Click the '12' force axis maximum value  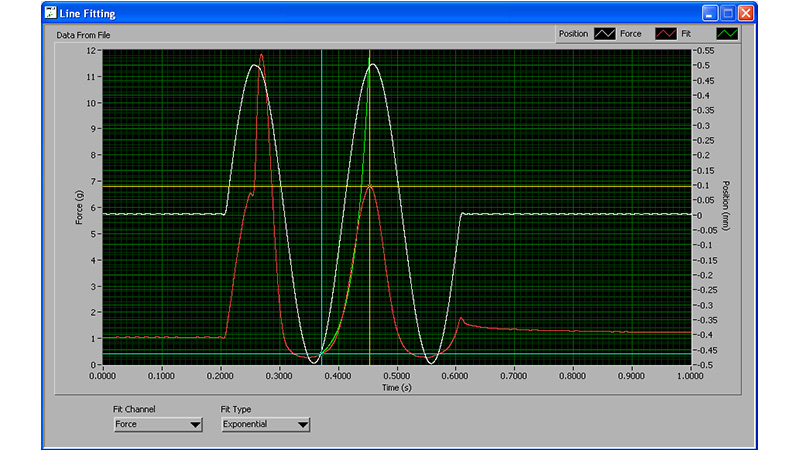(x=91, y=51)
